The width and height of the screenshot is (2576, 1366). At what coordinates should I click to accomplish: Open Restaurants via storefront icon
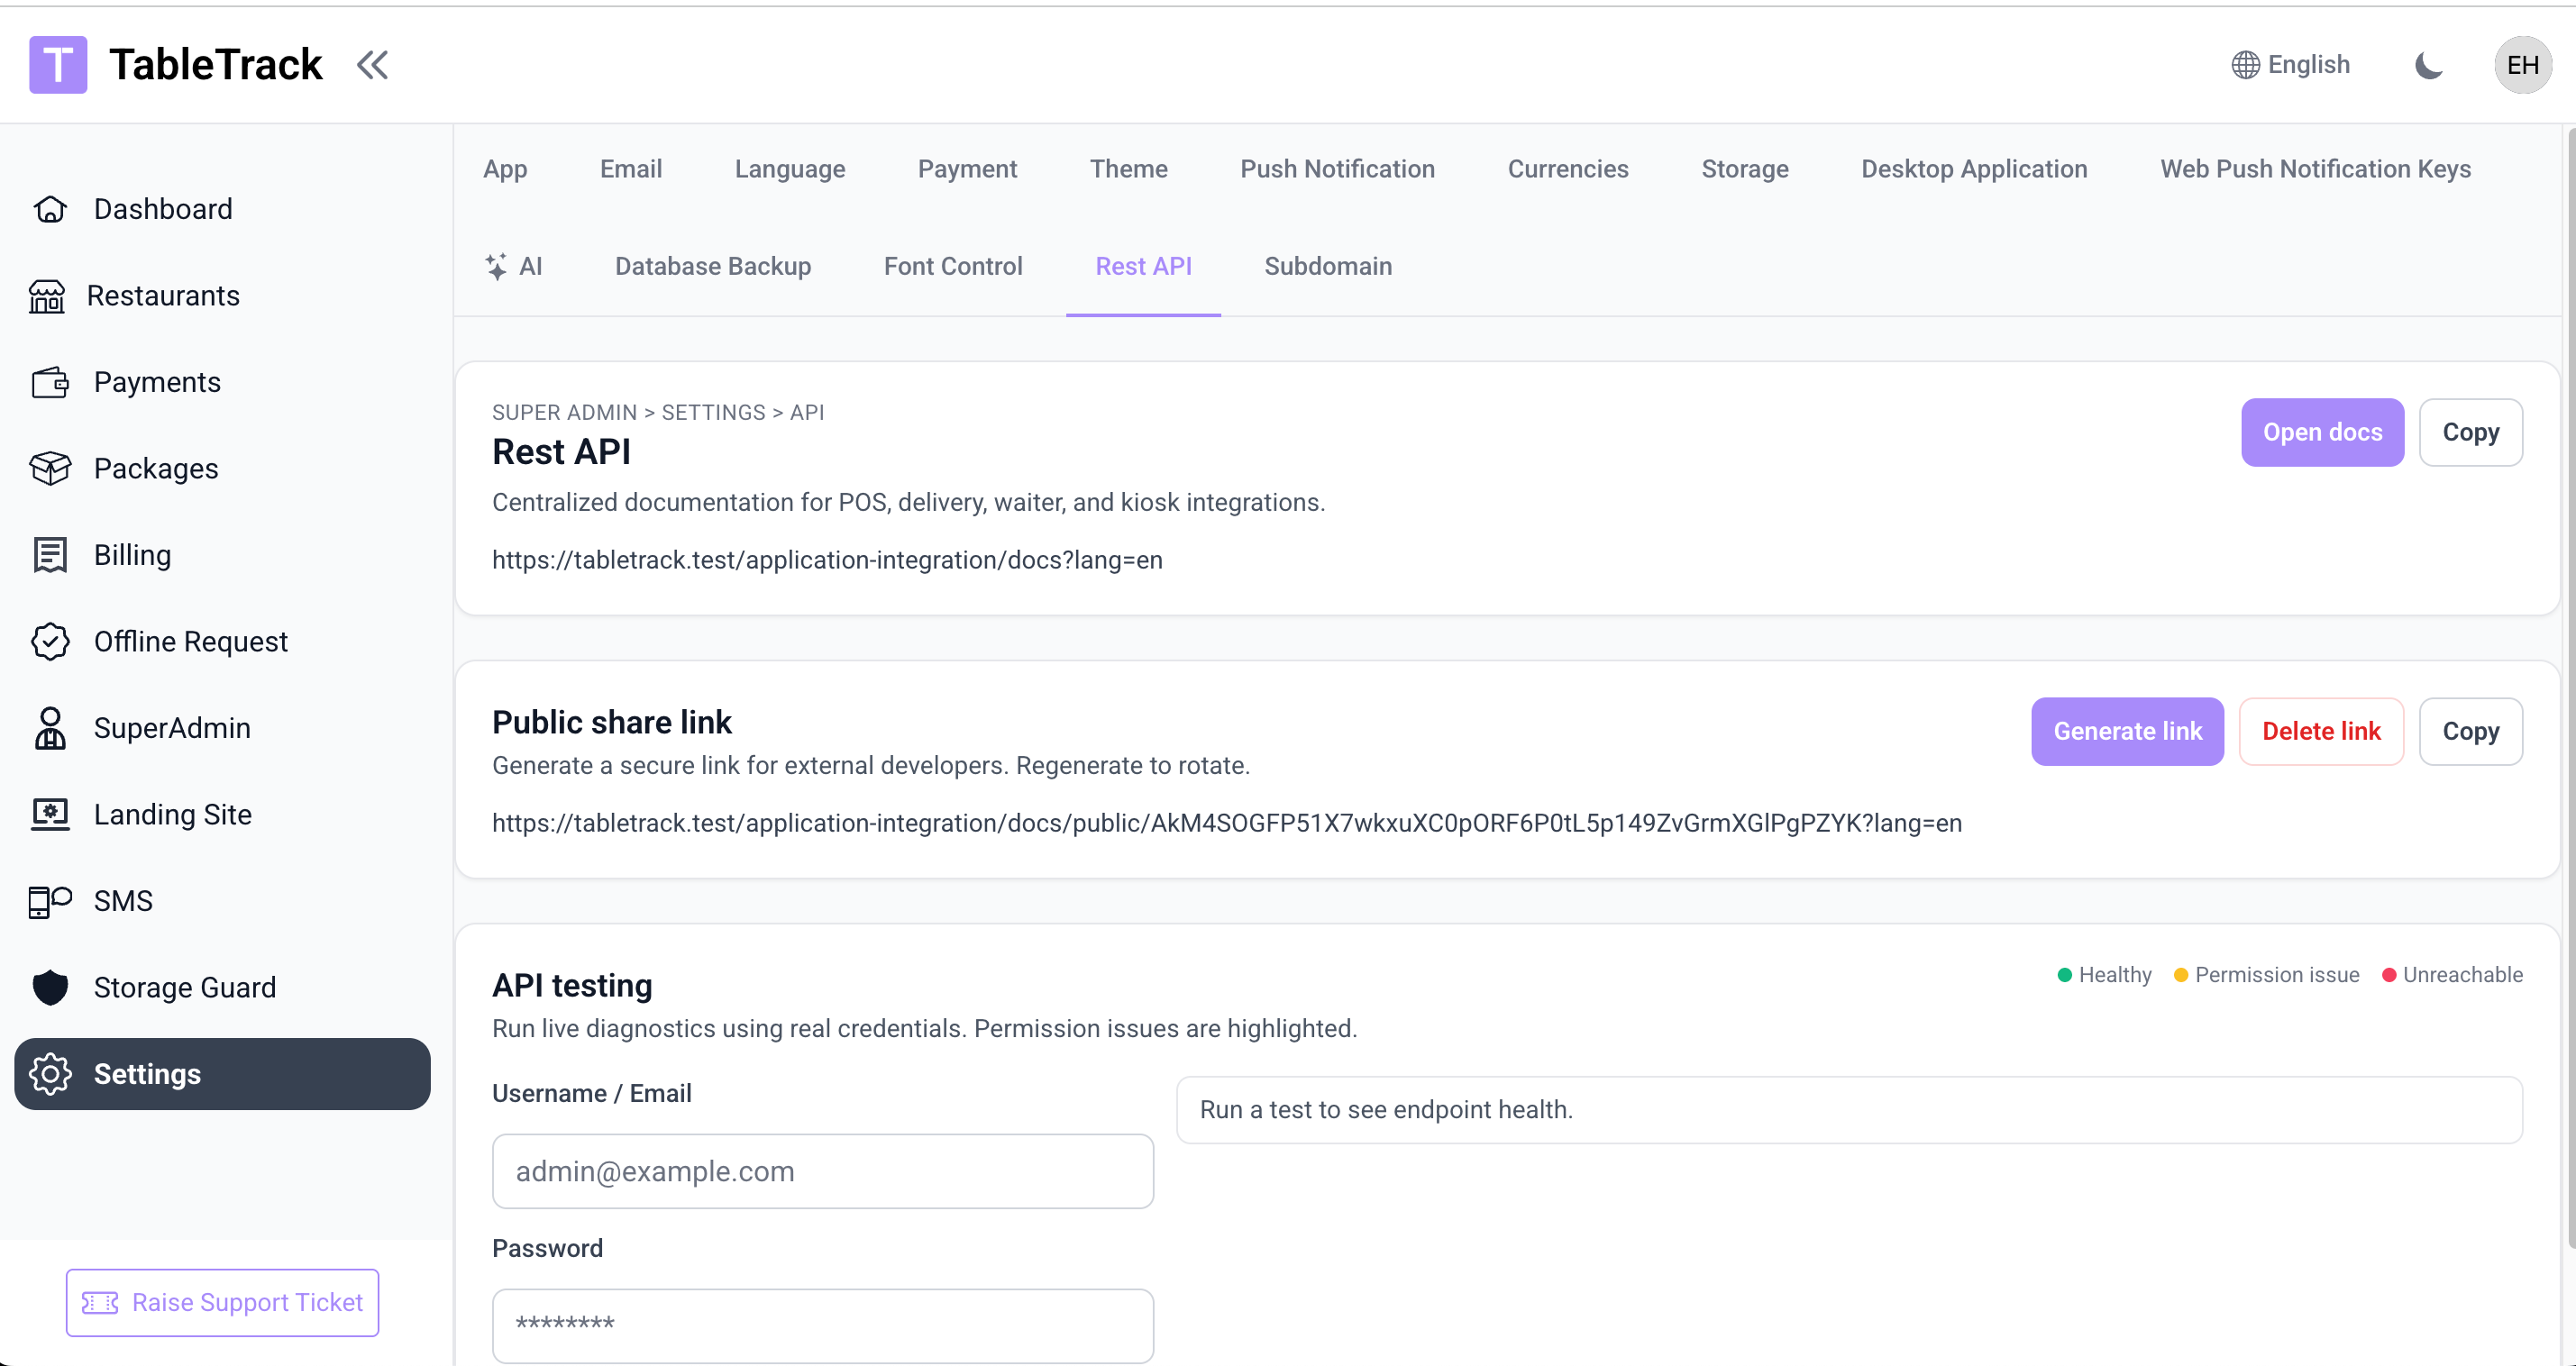pos(47,296)
